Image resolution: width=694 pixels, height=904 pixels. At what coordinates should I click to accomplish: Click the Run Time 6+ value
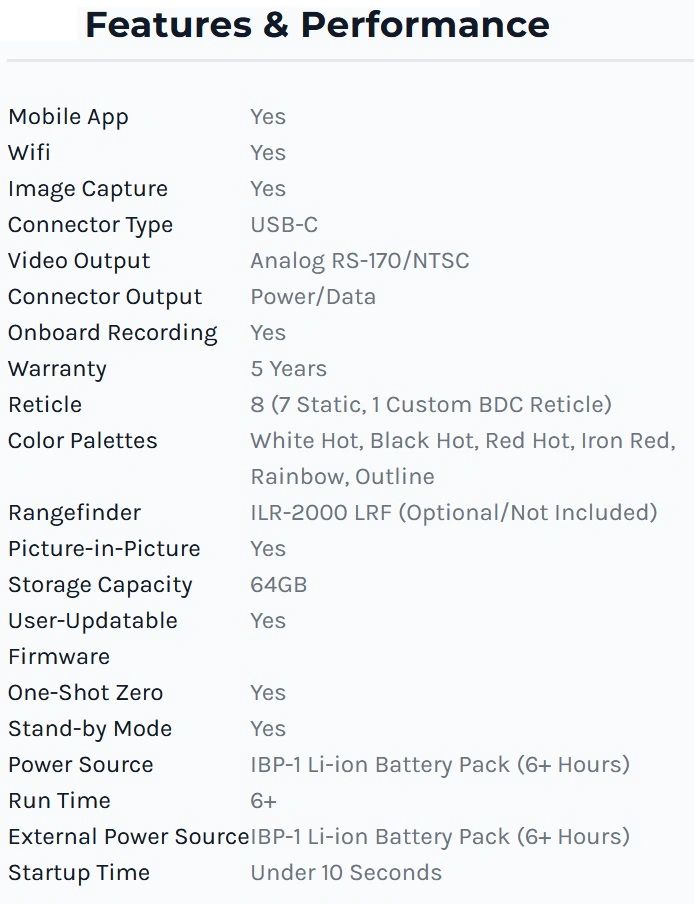(263, 801)
